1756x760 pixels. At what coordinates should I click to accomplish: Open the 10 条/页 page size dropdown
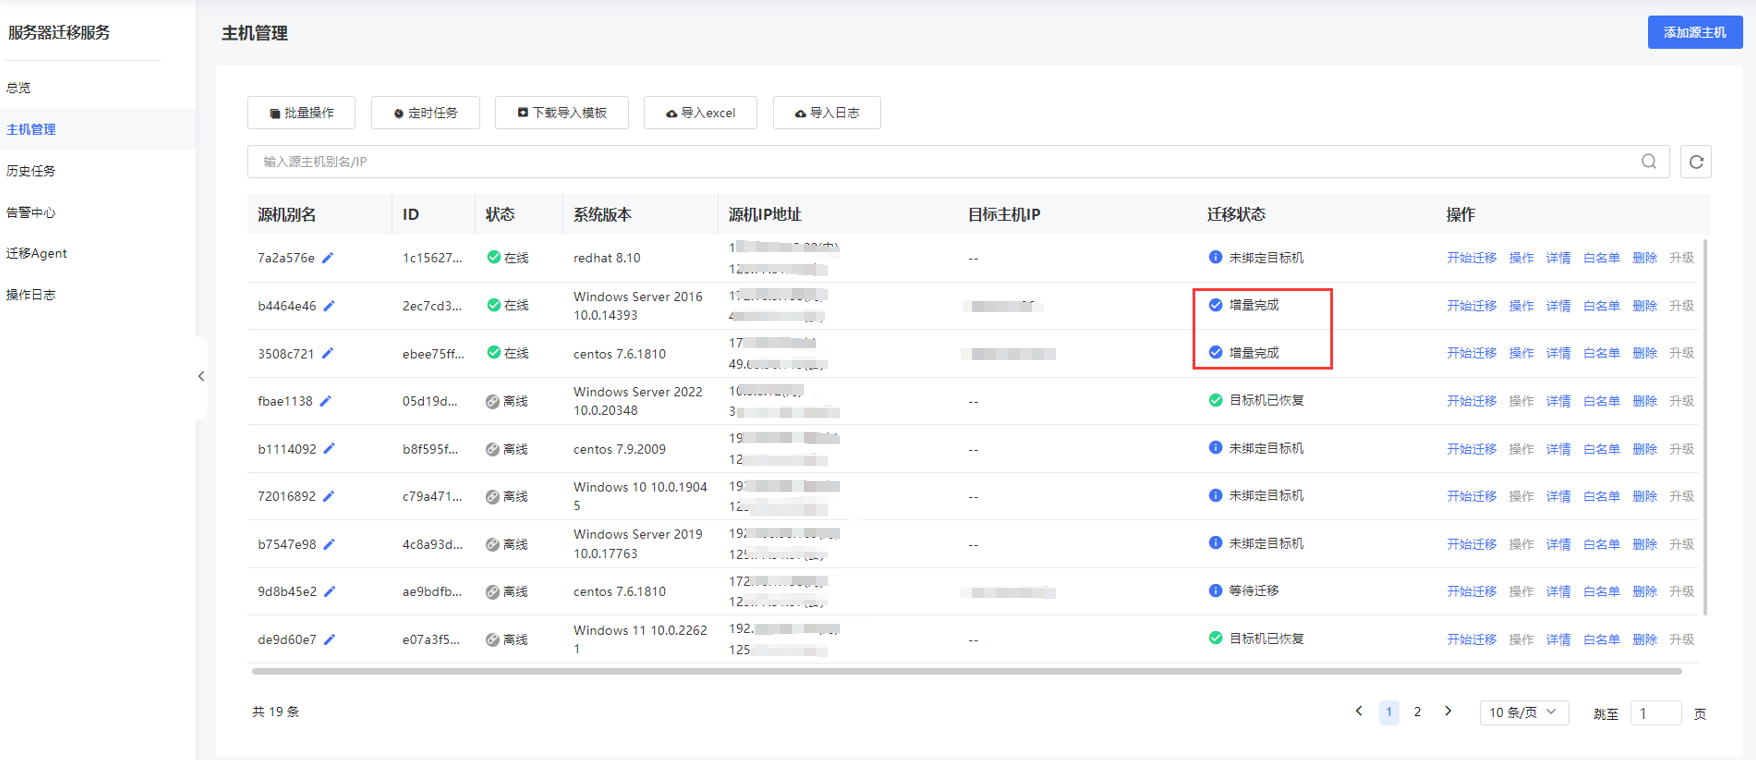coord(1524,712)
